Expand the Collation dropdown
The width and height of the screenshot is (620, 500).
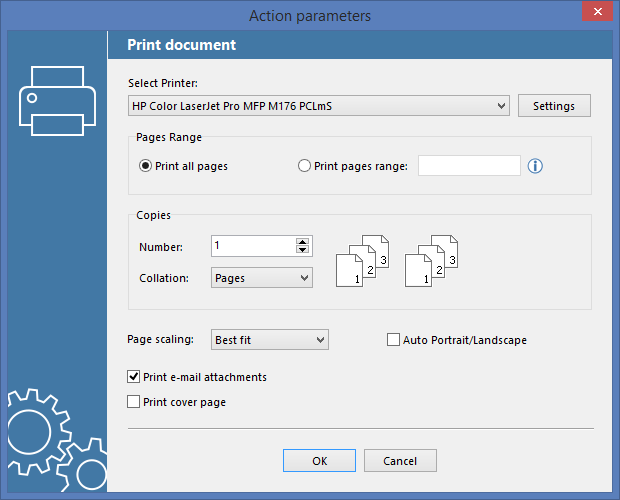(x=262, y=278)
